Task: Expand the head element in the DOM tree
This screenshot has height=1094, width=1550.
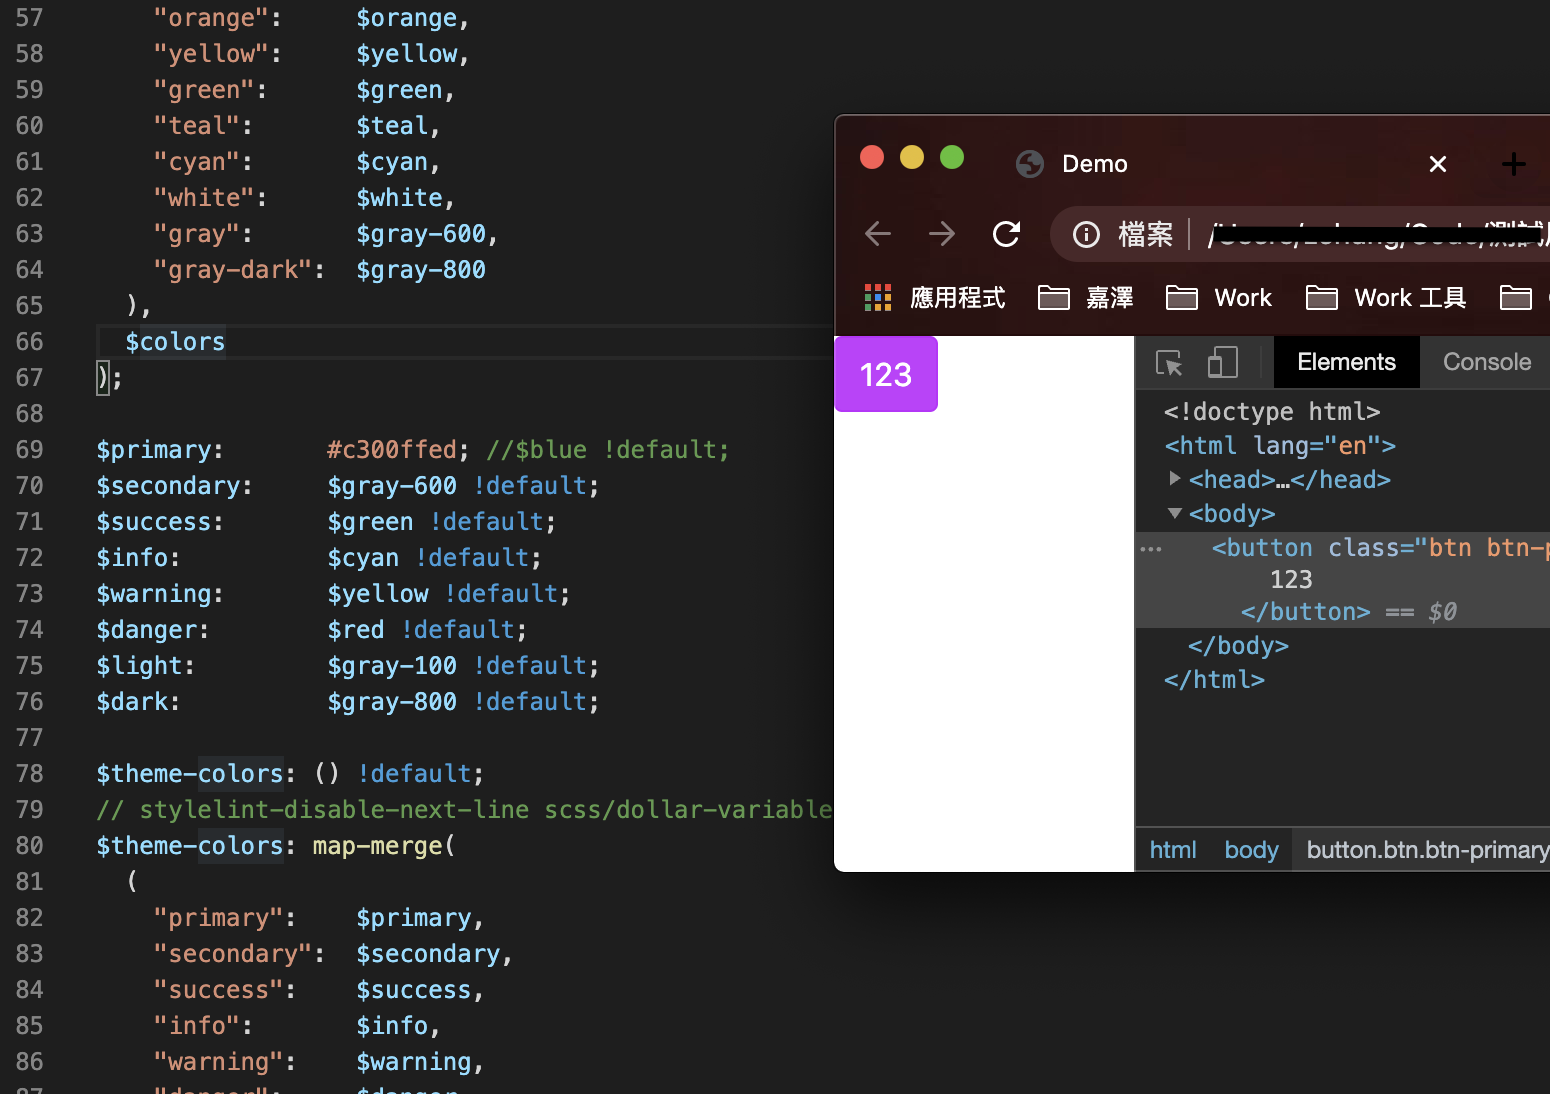Action: 1175,479
